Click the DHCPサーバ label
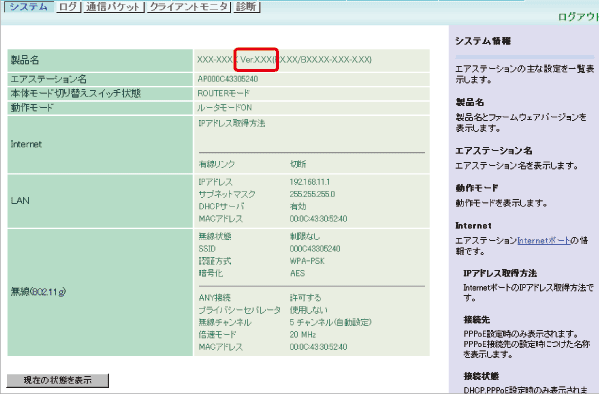Viewport: 599px width, 394px height. click(x=221, y=206)
